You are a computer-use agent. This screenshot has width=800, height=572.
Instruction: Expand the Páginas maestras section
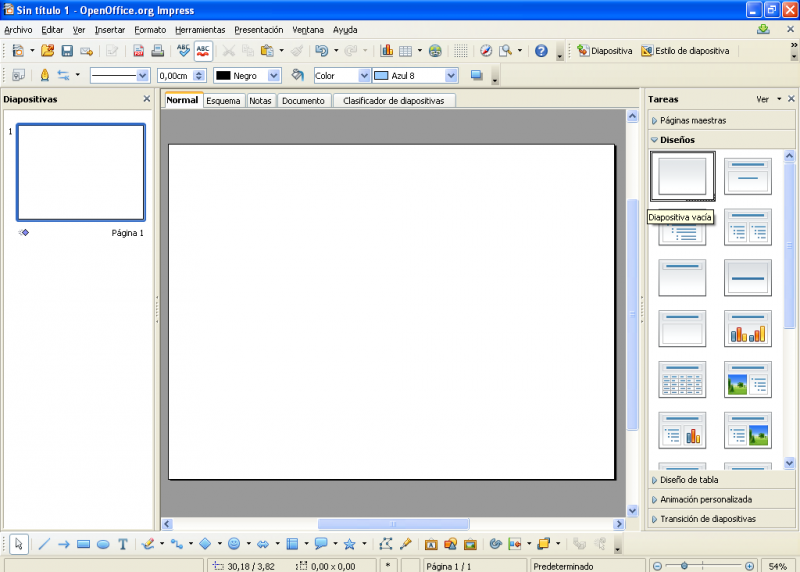(x=692, y=120)
